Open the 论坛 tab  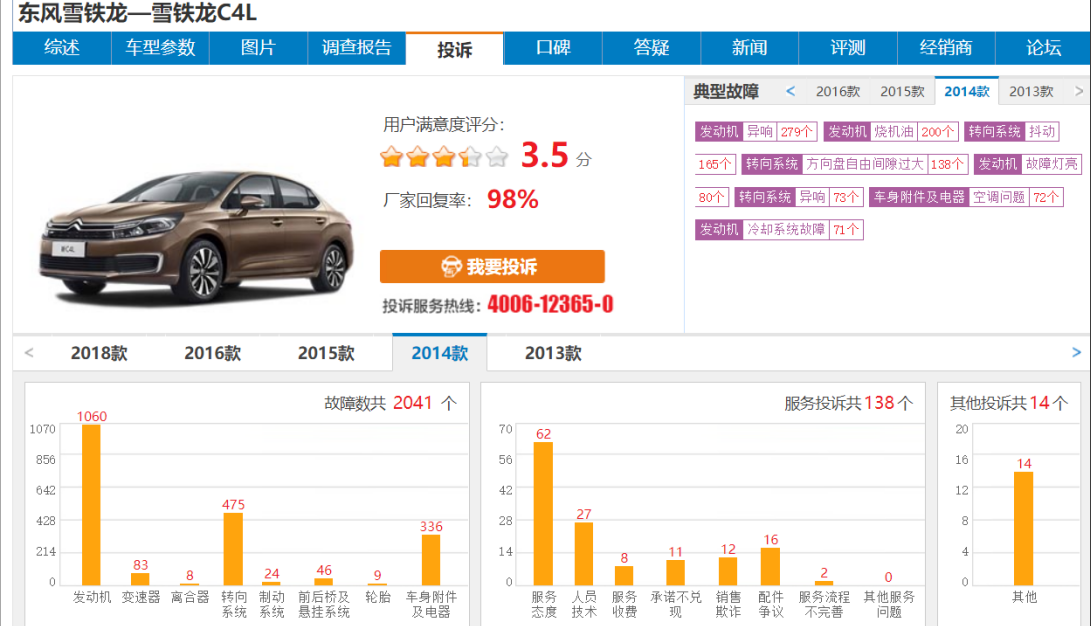coord(1043,48)
